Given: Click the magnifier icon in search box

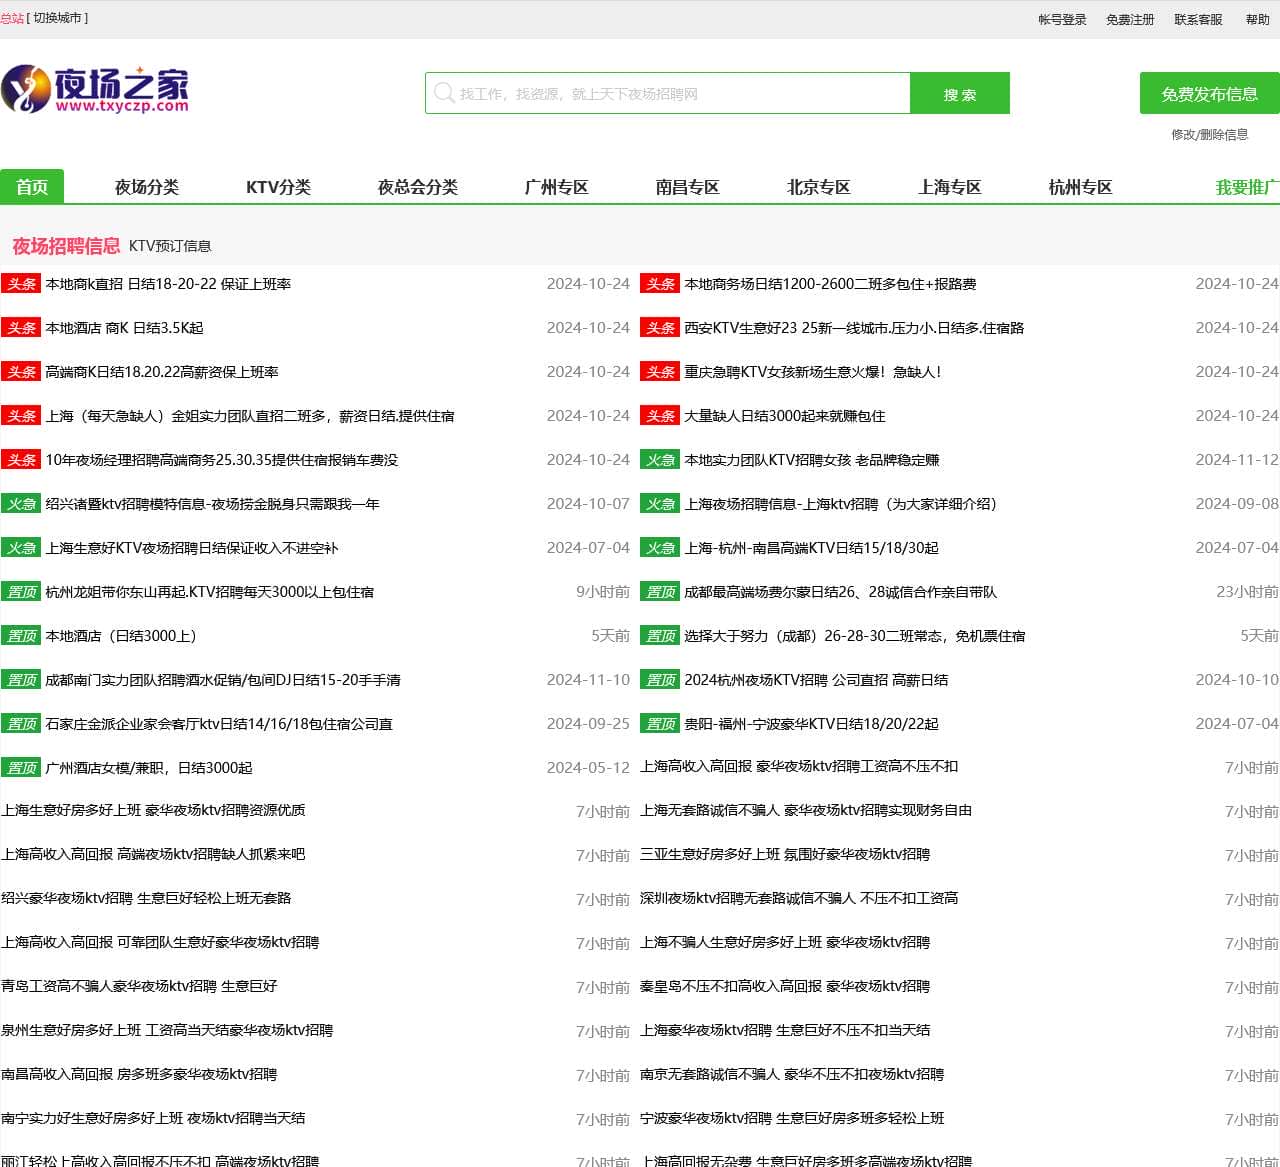Looking at the screenshot, I should pos(443,93).
